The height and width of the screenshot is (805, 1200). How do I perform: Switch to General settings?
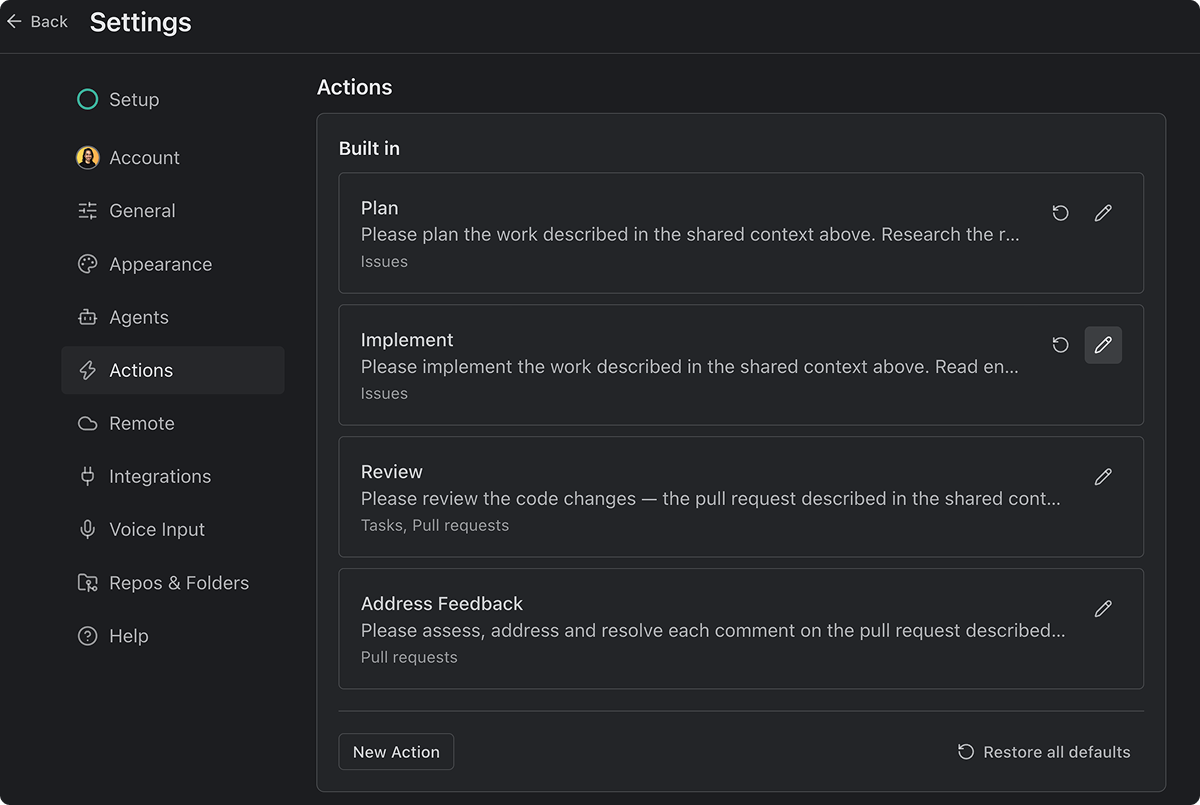pos(173,211)
